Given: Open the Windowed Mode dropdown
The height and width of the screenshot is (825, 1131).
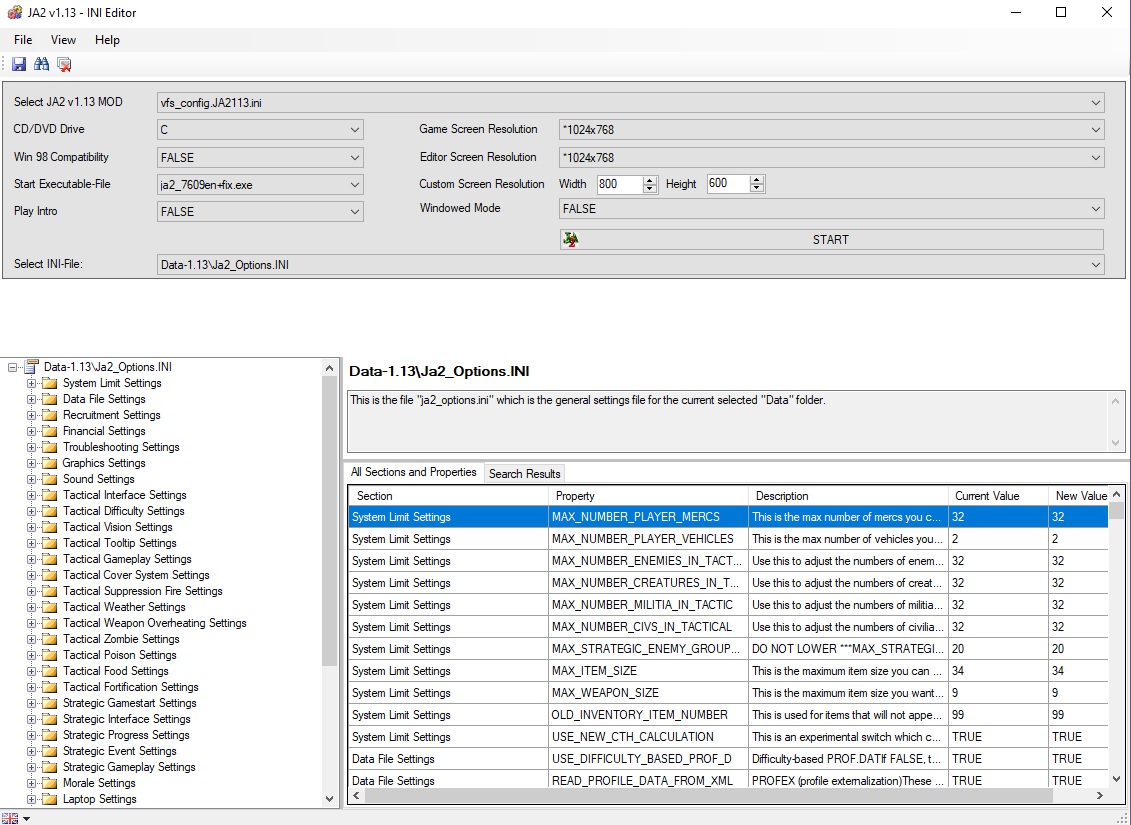Looking at the screenshot, I should tap(832, 208).
